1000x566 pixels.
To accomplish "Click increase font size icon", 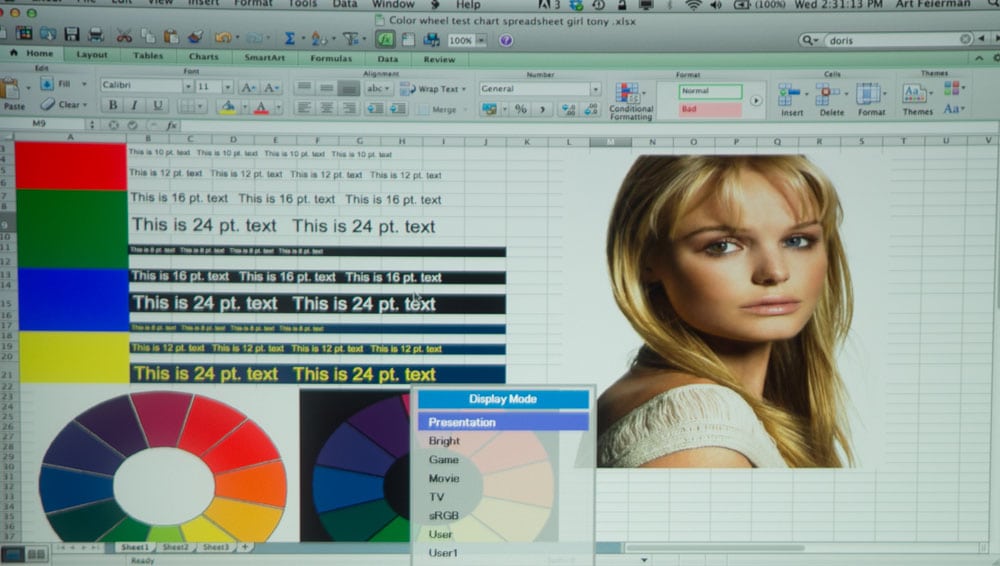I will coord(249,87).
